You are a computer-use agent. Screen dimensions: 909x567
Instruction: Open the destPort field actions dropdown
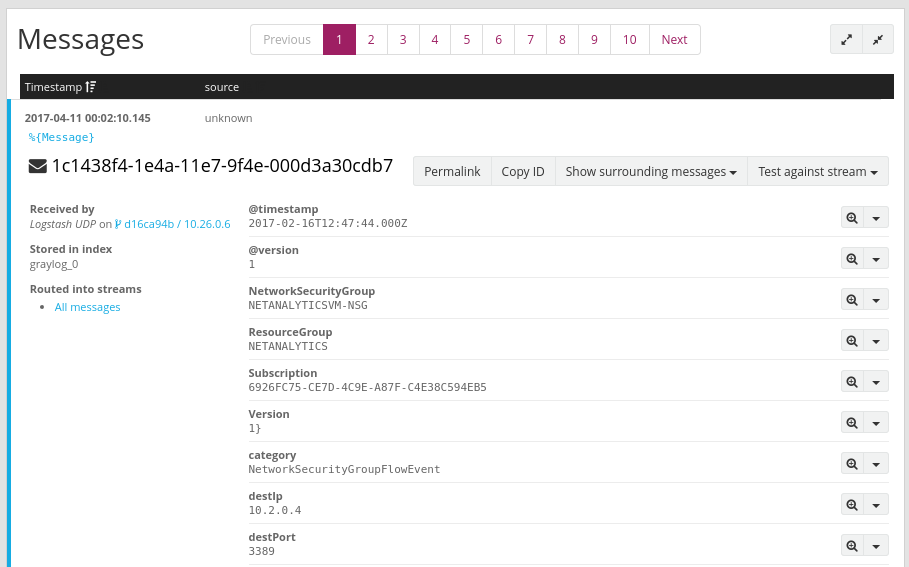tap(876, 546)
